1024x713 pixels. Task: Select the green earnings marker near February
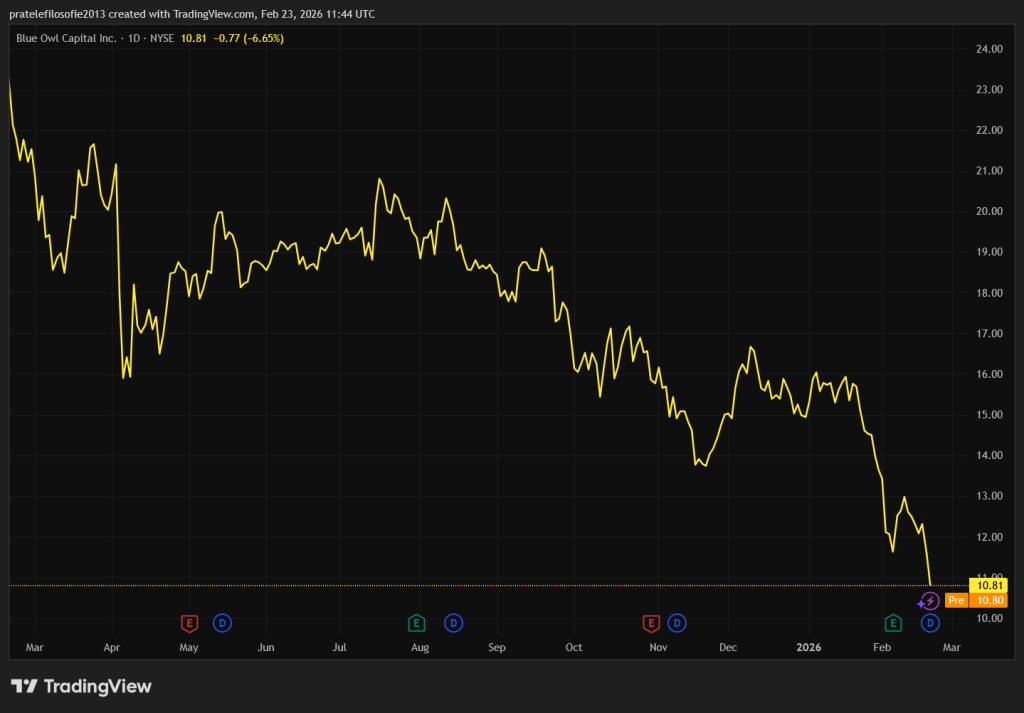click(892, 623)
